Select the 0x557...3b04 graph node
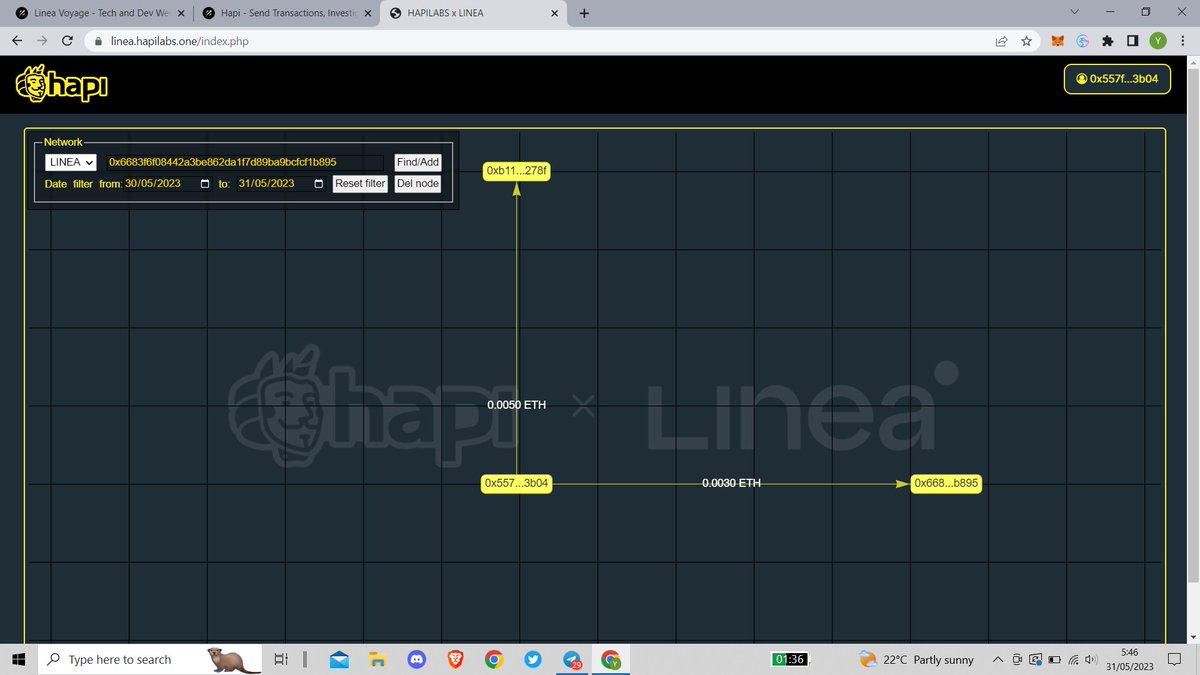Image resolution: width=1200 pixels, height=675 pixels. click(517, 483)
